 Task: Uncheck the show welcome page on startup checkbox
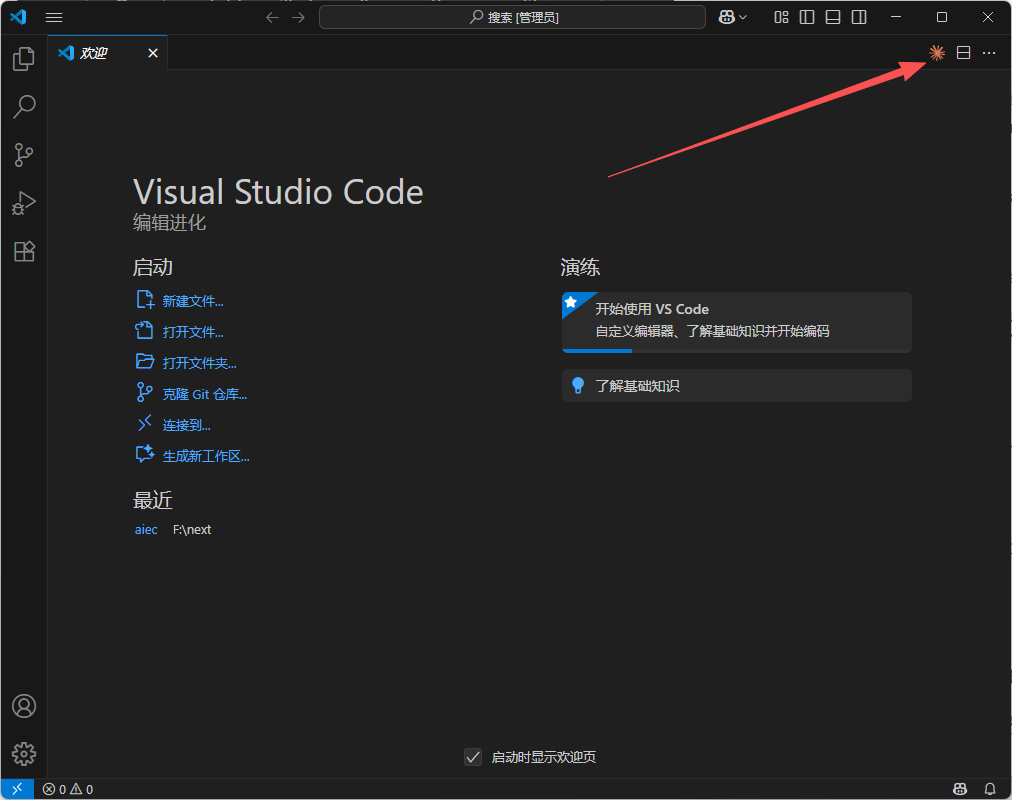coord(474,757)
